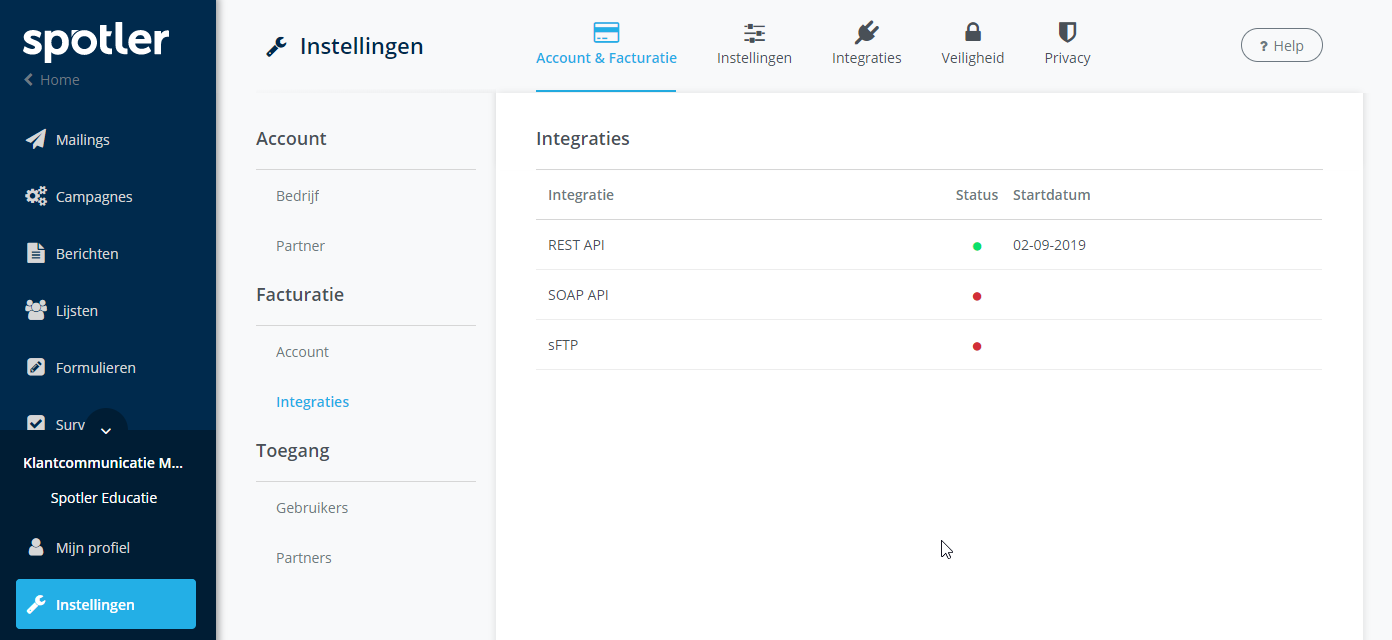Screen dimensions: 1392x640
Task: Open the Help button
Action: pos(1281,45)
